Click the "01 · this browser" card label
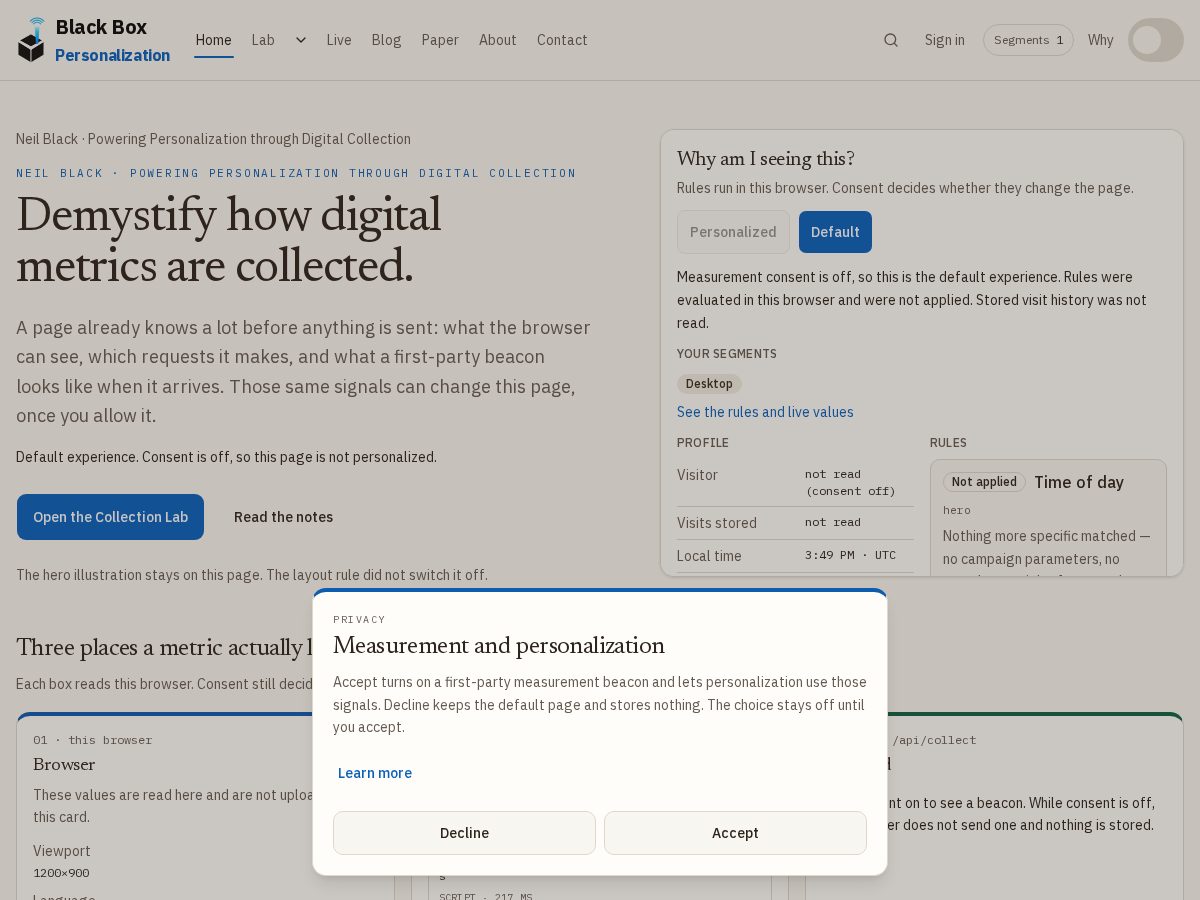The image size is (1200, 900). 93,740
